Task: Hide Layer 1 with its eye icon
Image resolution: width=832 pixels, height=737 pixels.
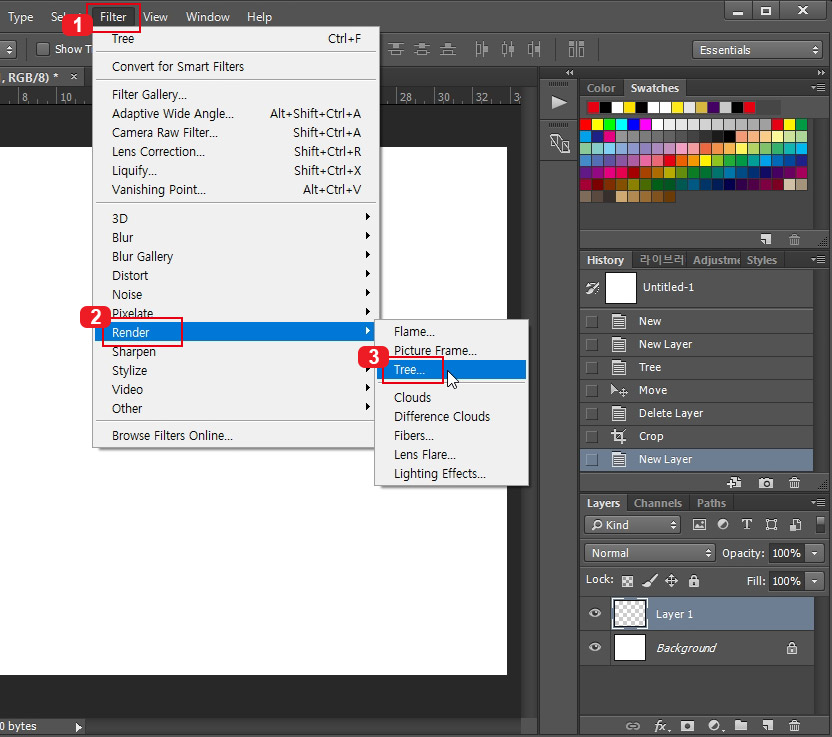Action: coord(595,613)
